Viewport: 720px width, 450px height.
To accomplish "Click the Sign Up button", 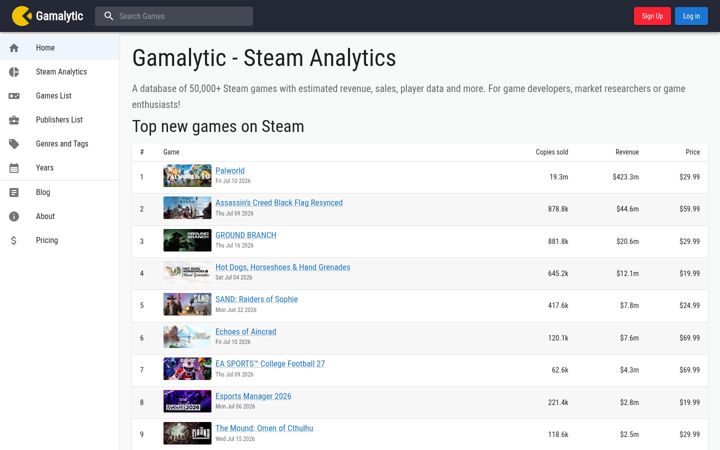I will [652, 16].
